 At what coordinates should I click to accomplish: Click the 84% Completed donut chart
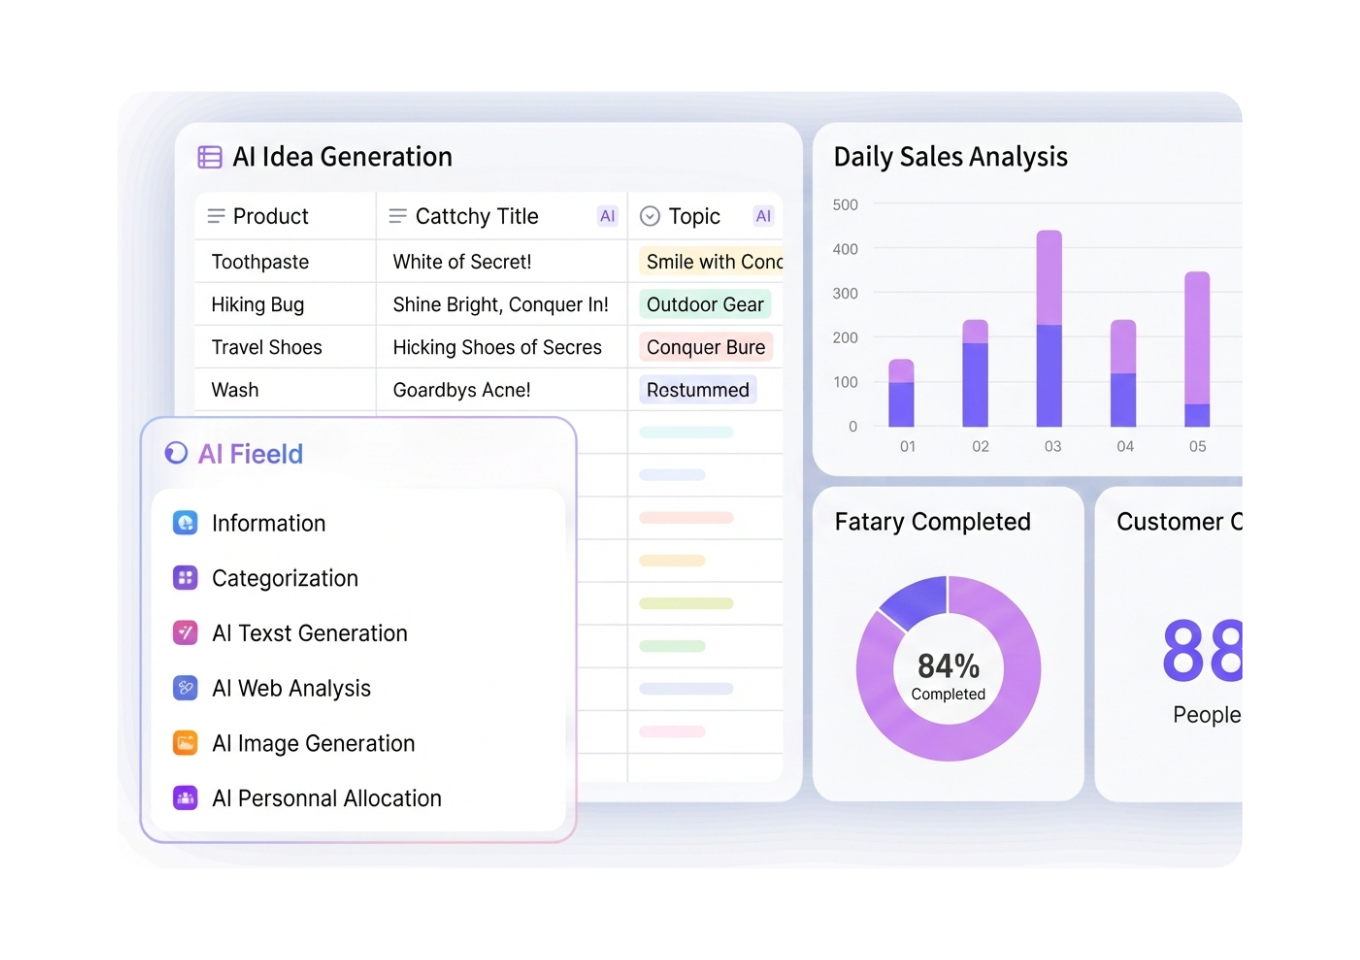coord(948,668)
